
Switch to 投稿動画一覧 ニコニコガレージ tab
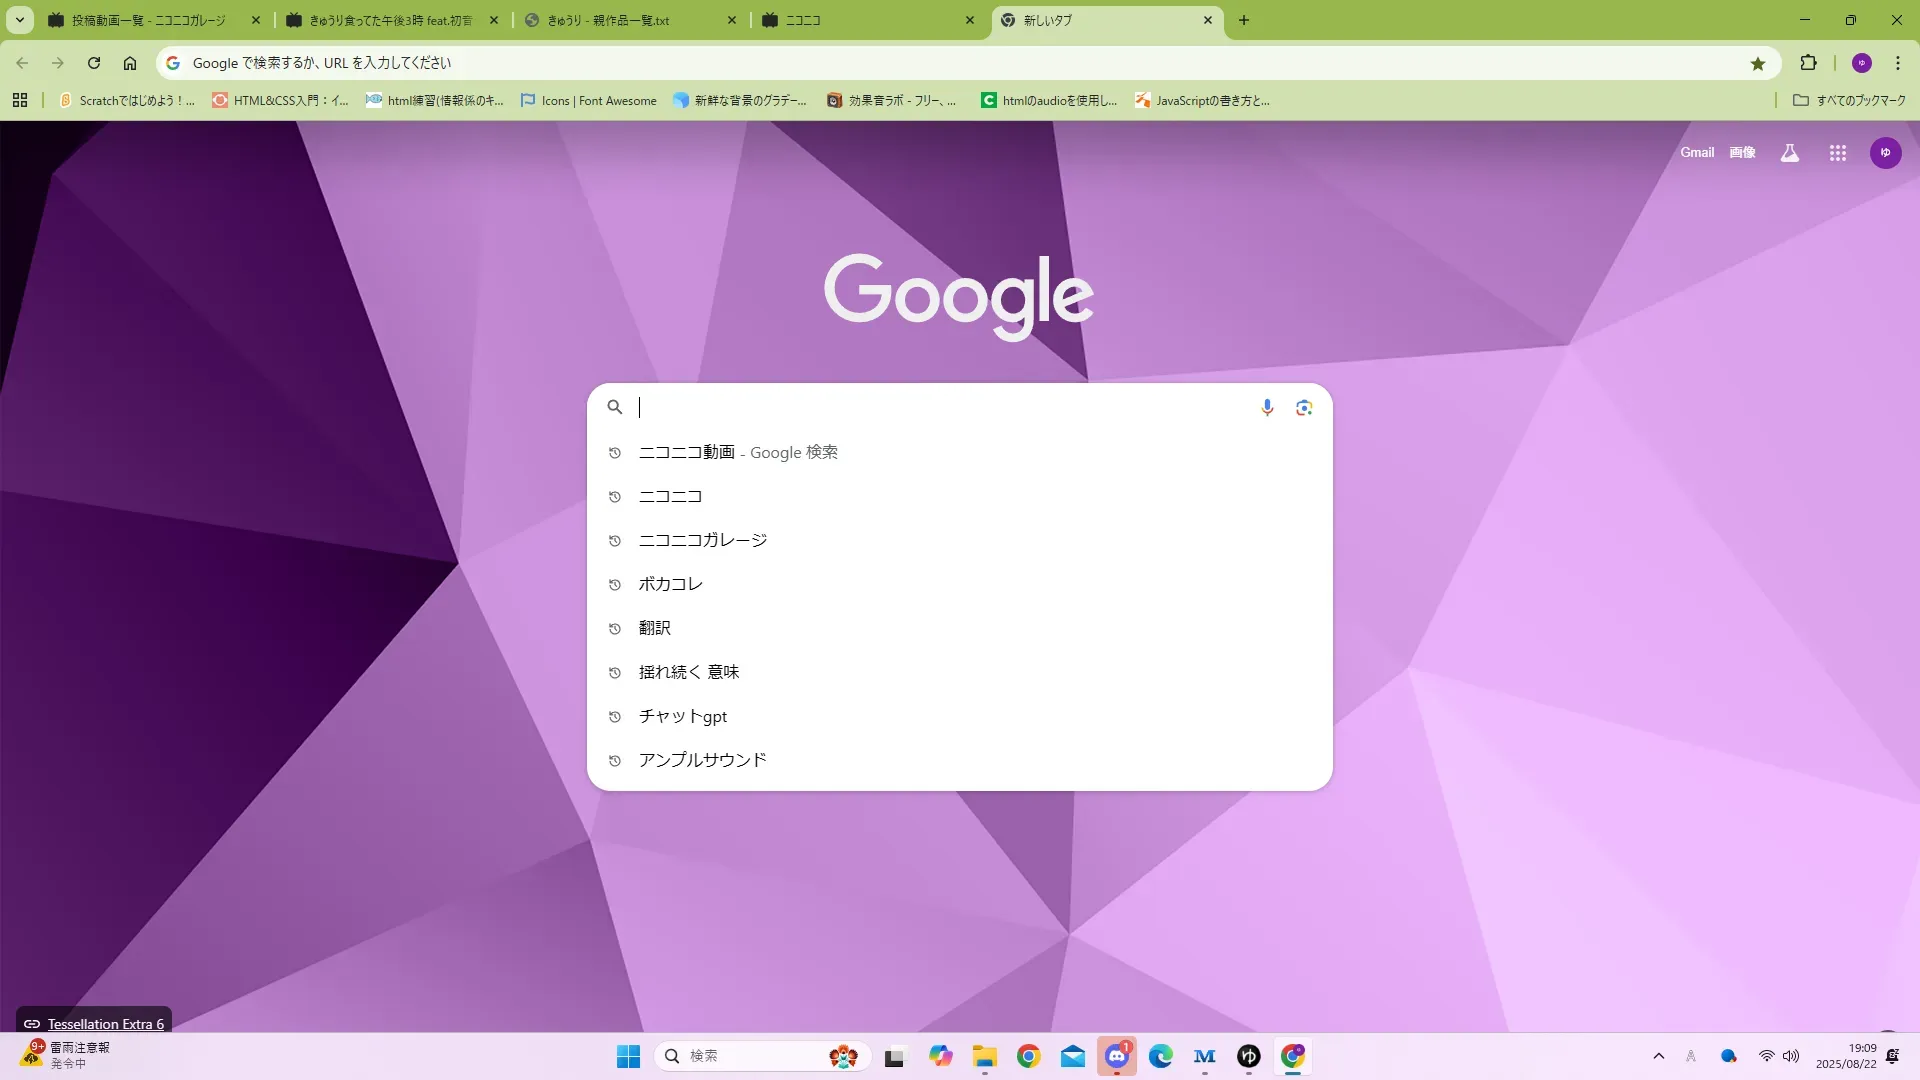point(150,20)
